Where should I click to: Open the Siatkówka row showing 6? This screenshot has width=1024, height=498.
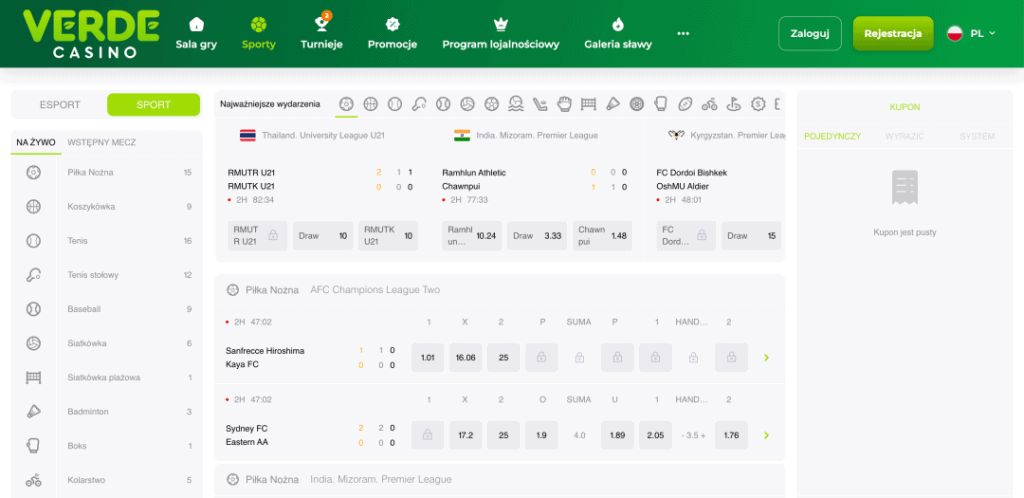[106, 343]
